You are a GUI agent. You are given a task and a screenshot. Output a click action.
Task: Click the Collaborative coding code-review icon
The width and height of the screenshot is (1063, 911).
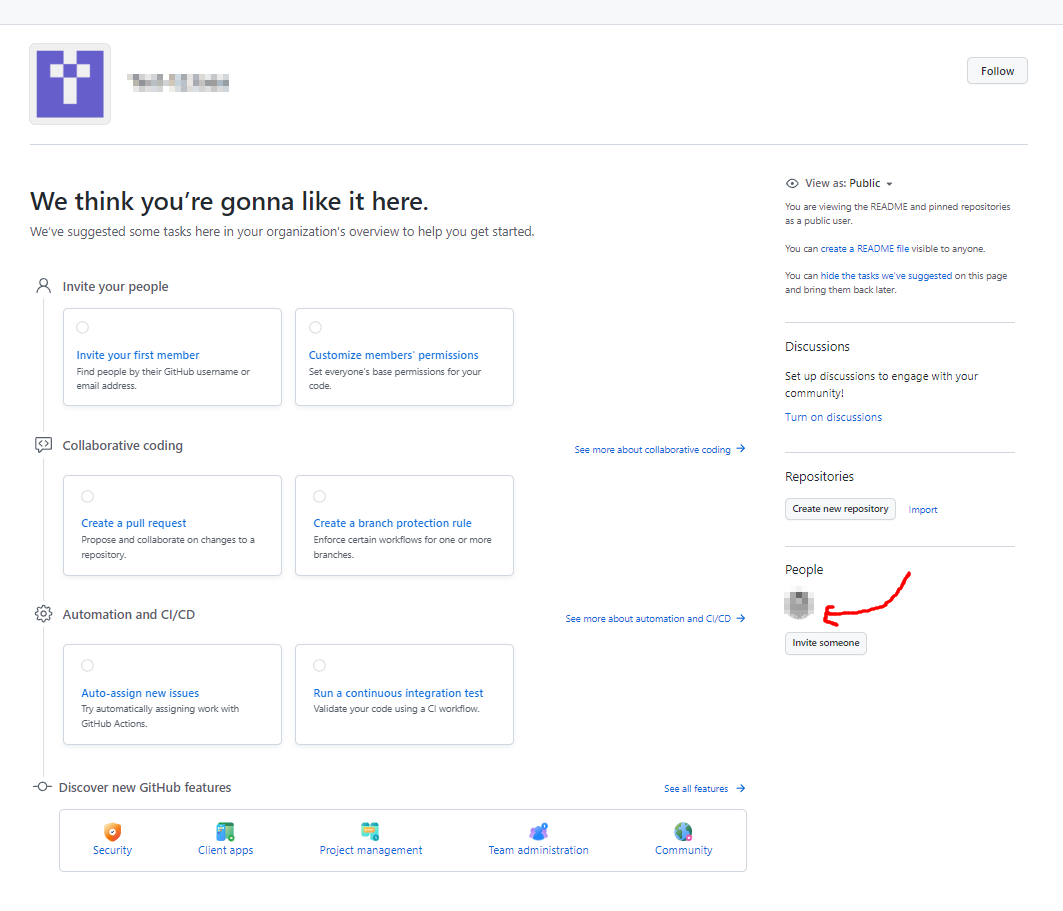pos(43,445)
